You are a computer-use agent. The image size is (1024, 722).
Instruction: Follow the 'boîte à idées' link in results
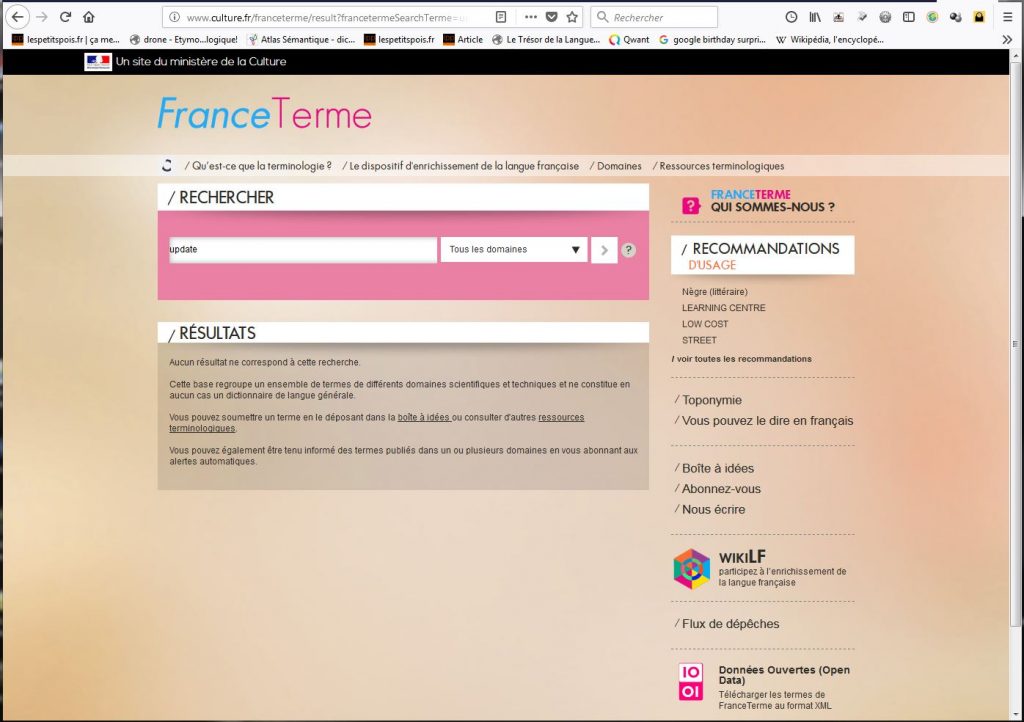point(423,417)
